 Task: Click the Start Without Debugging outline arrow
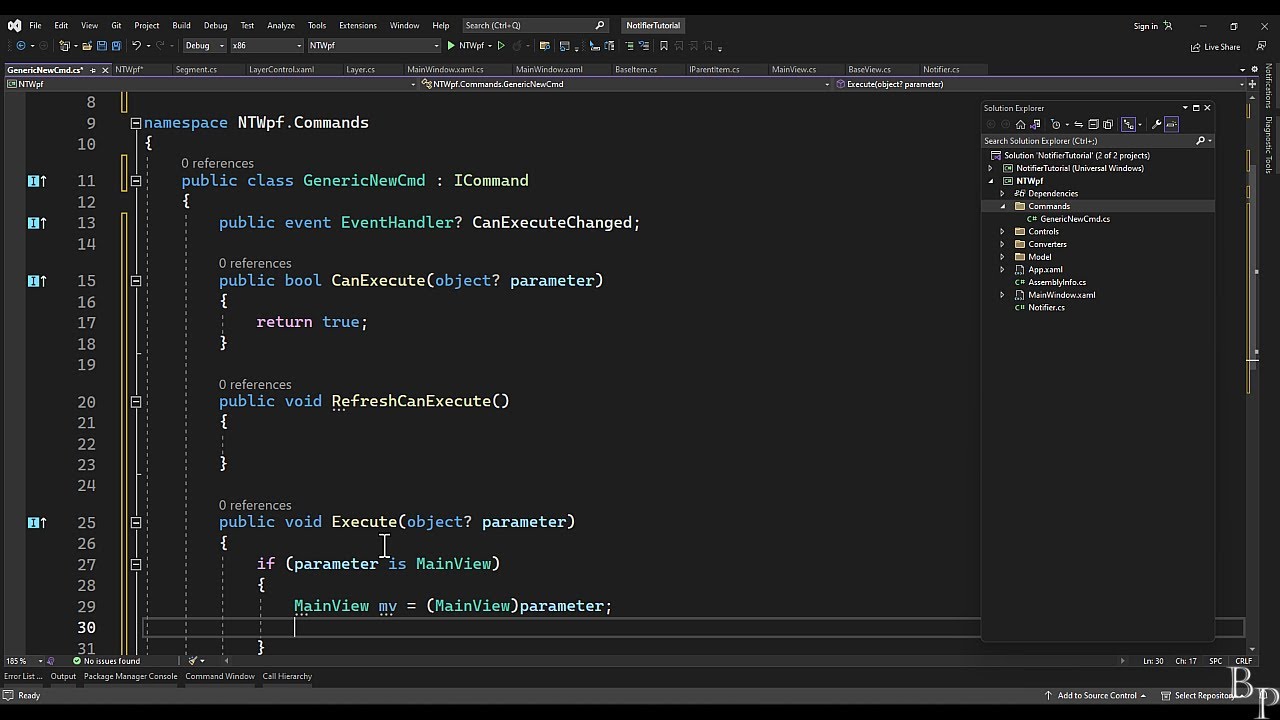click(501, 45)
